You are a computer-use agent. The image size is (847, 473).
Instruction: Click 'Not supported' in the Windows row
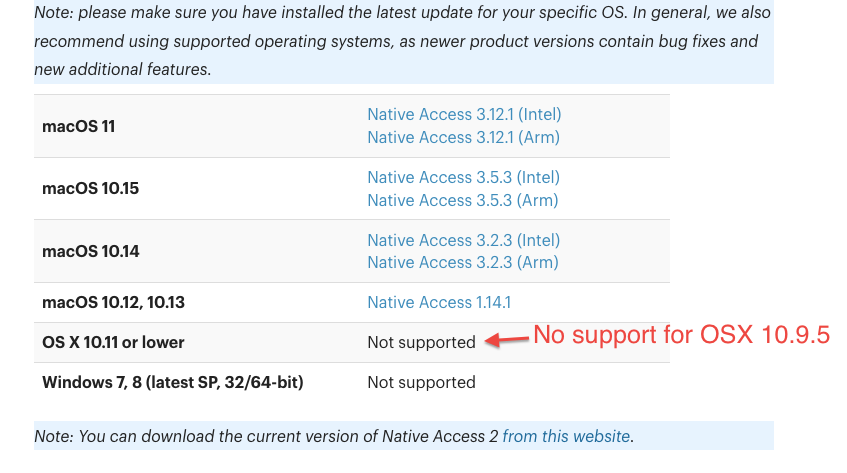point(421,382)
